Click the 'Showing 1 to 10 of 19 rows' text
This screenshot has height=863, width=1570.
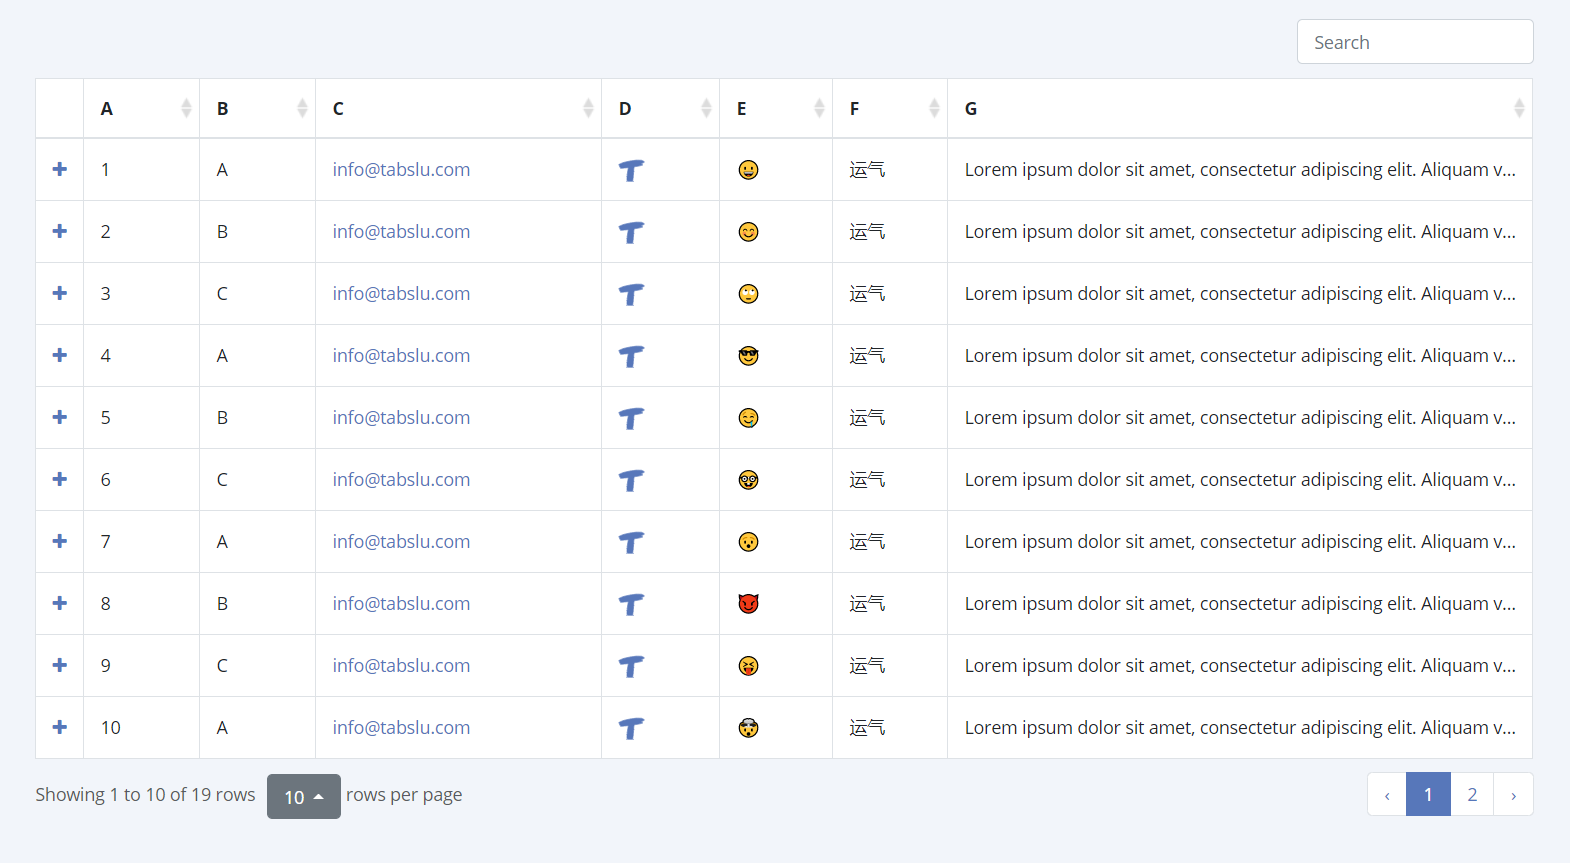145,794
